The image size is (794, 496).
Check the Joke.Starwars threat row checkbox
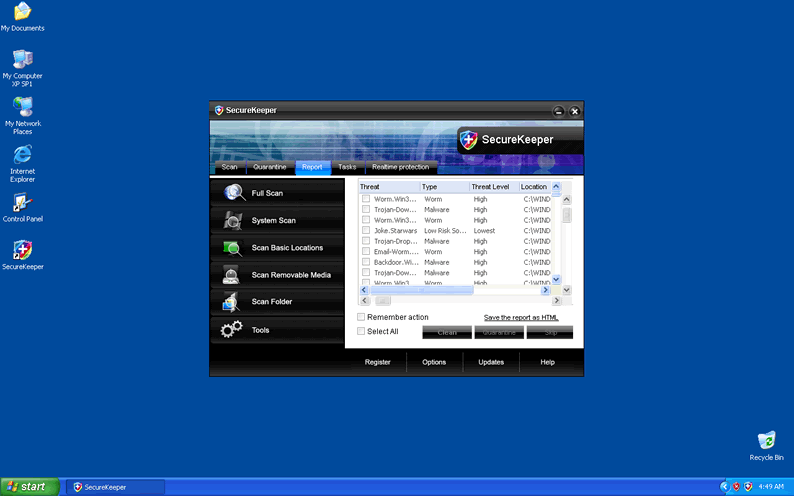coord(366,231)
